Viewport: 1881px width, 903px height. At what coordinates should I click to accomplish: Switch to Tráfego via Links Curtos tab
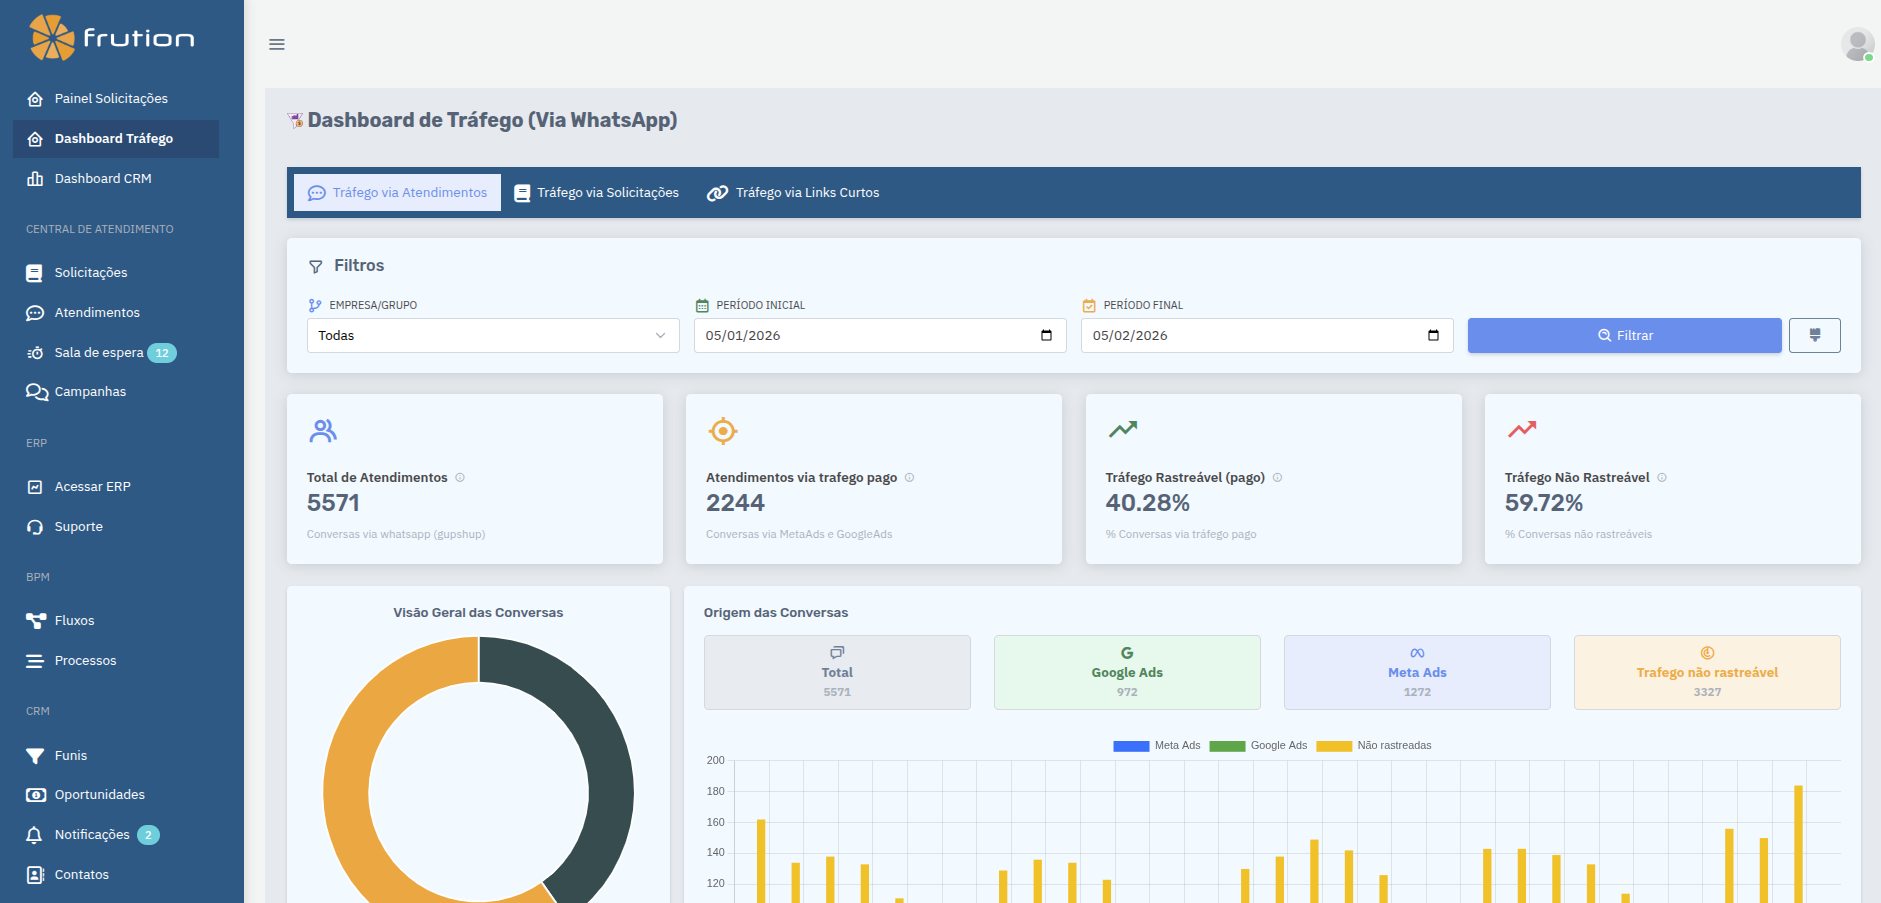click(x=793, y=193)
